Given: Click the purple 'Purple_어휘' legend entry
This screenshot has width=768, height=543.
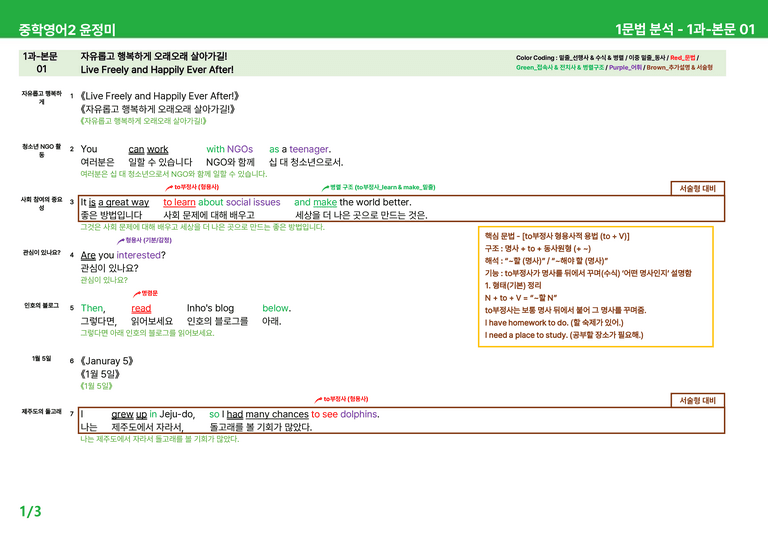Looking at the screenshot, I should pyautogui.click(x=625, y=68).
